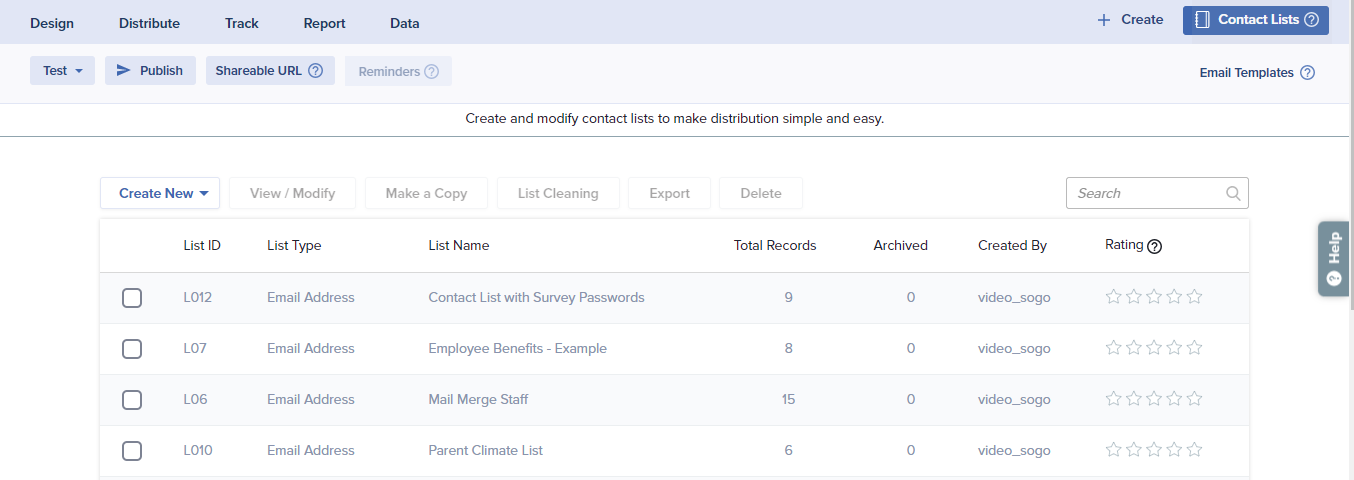Click the Contact Lists notebook icon
The image size is (1354, 480).
tap(1202, 20)
